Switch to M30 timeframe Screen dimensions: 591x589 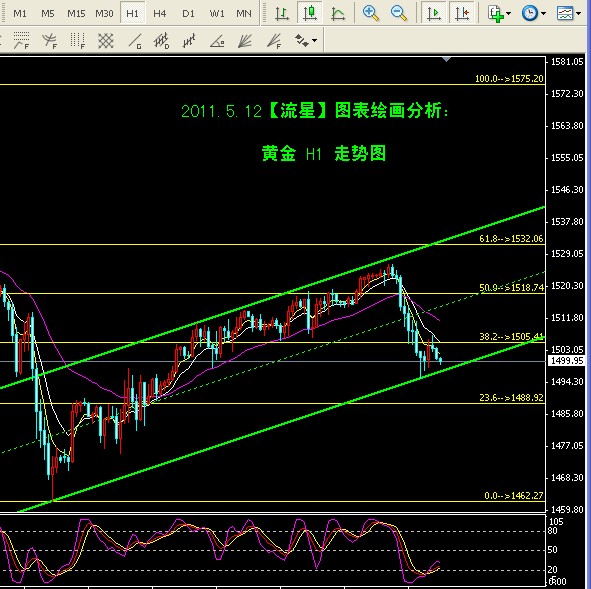click(104, 14)
